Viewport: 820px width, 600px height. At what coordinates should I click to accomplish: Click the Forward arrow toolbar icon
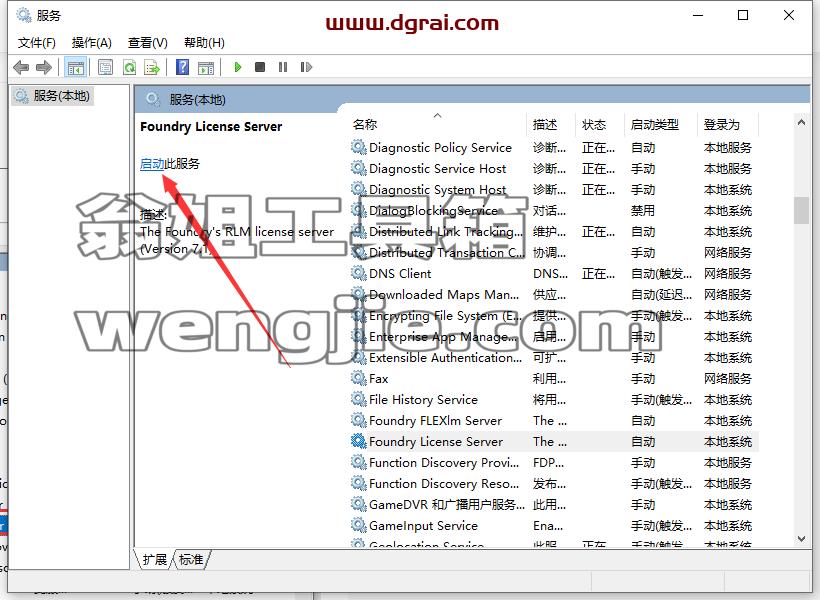(x=43, y=67)
